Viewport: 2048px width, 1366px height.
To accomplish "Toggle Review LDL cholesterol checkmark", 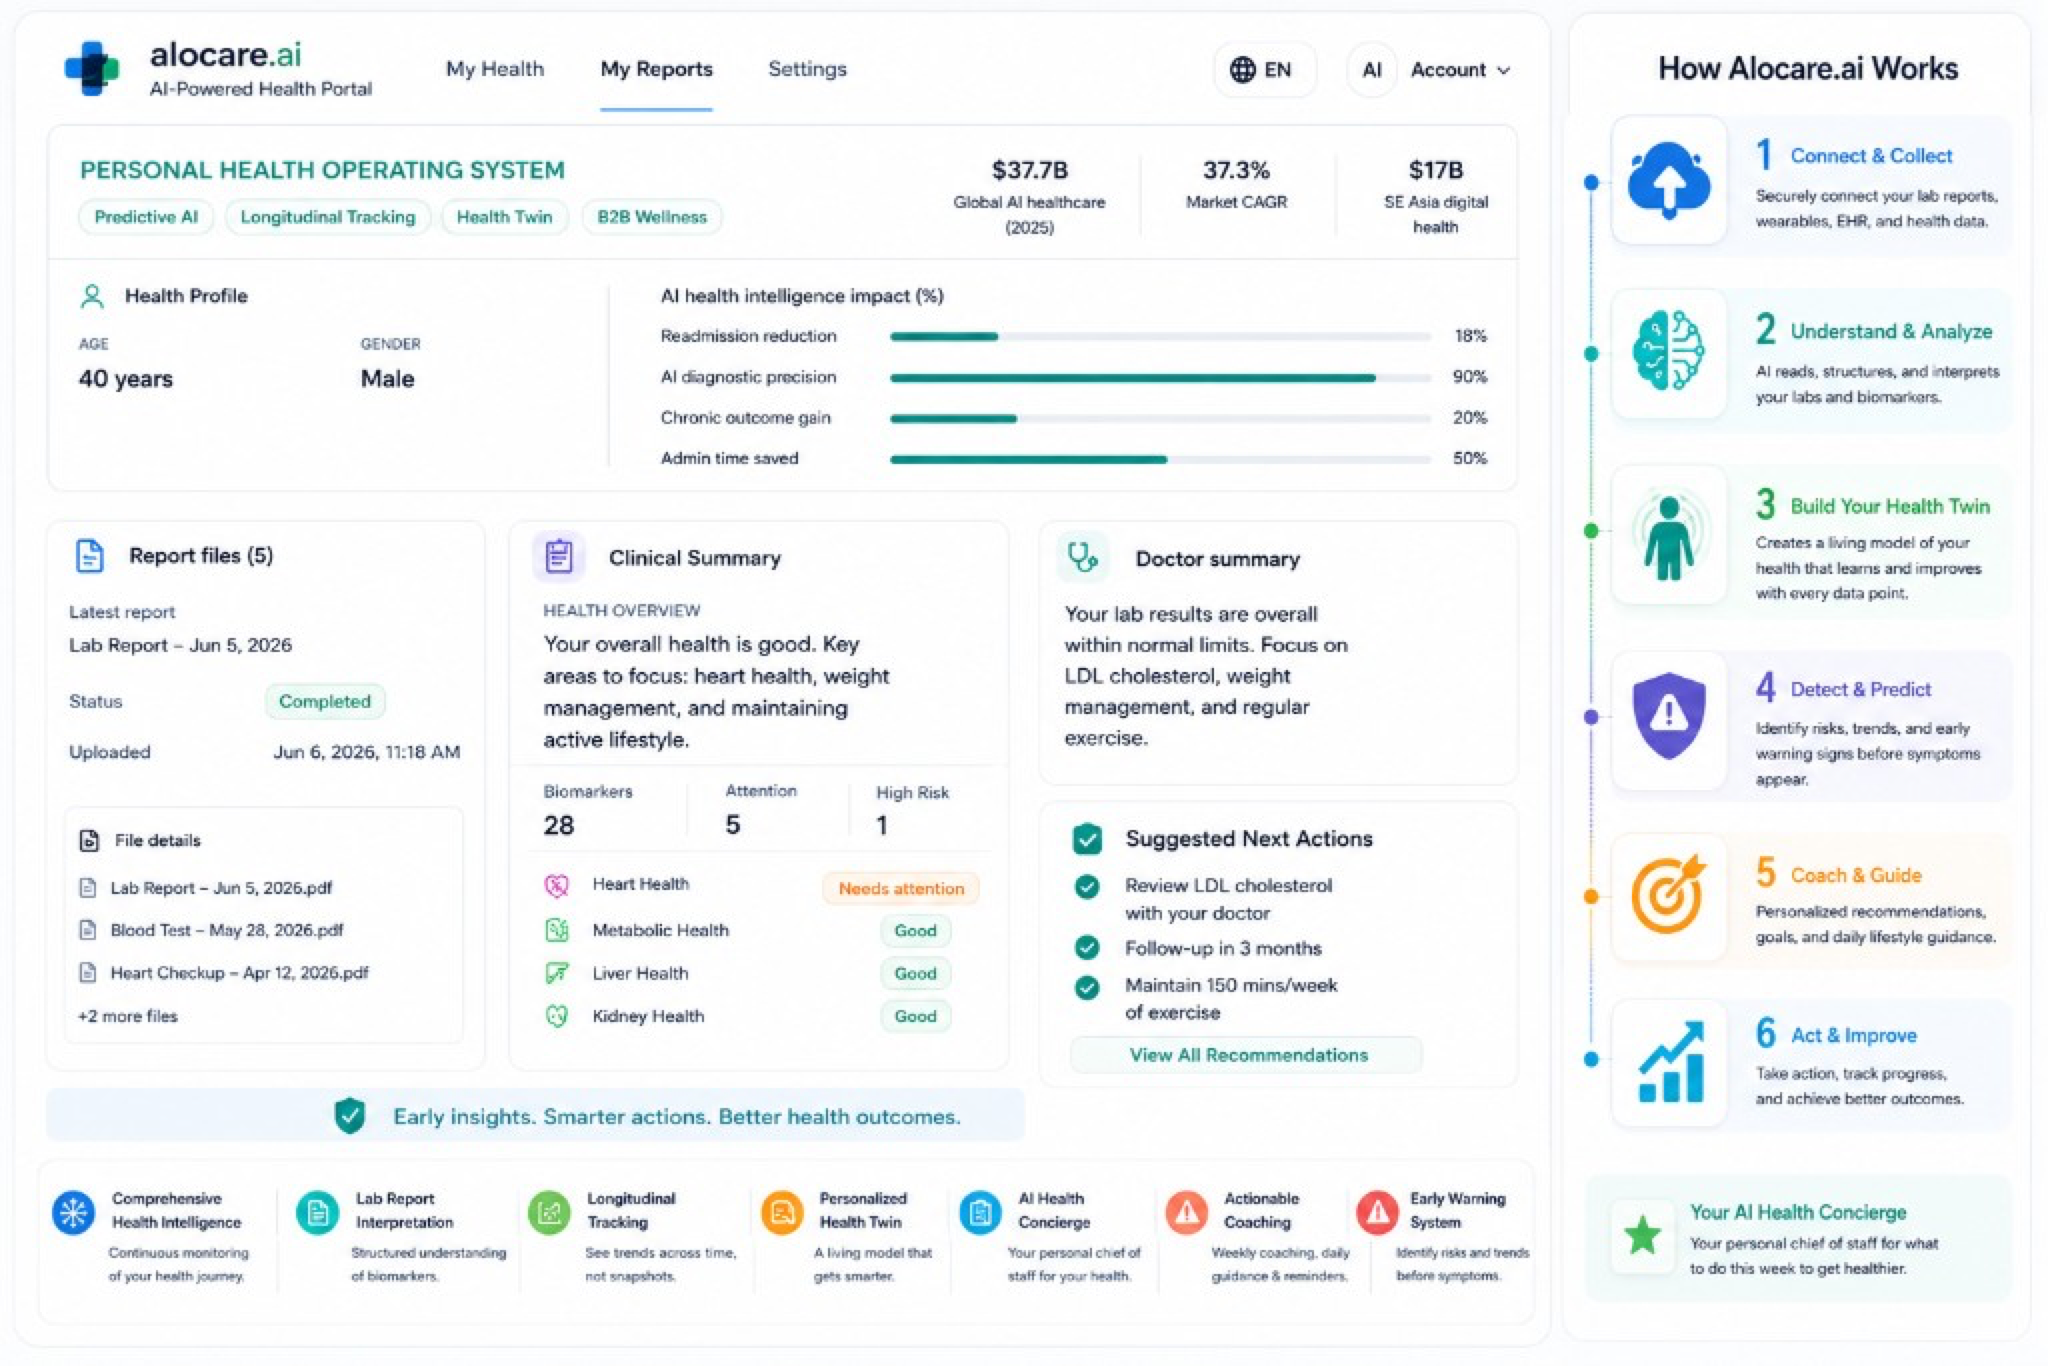I will tap(1087, 886).
